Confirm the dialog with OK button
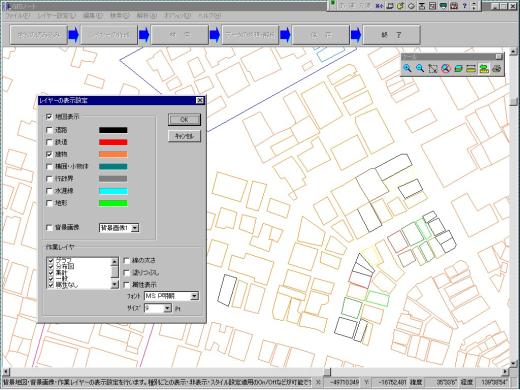Image resolution: width=520 pixels, height=390 pixels. click(x=184, y=120)
